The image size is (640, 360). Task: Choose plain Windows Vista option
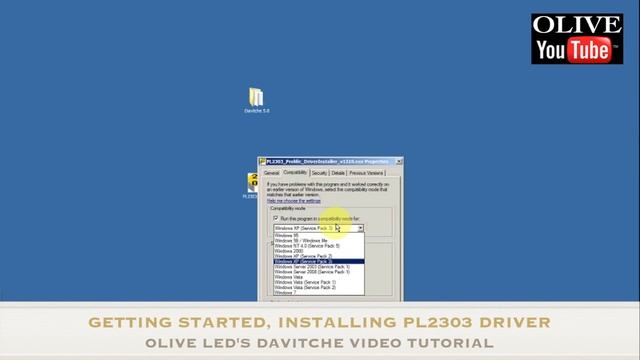(x=319, y=277)
